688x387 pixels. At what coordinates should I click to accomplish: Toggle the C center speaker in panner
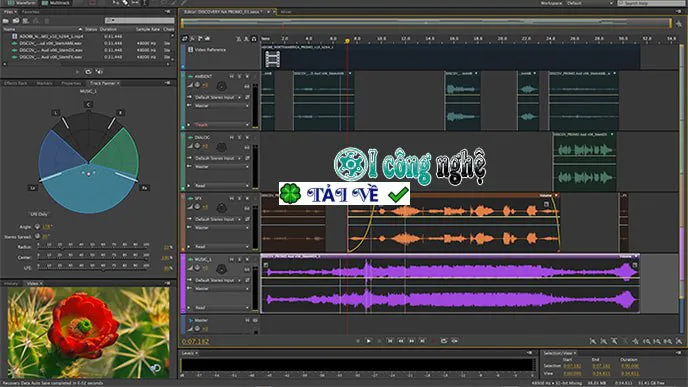point(88,104)
